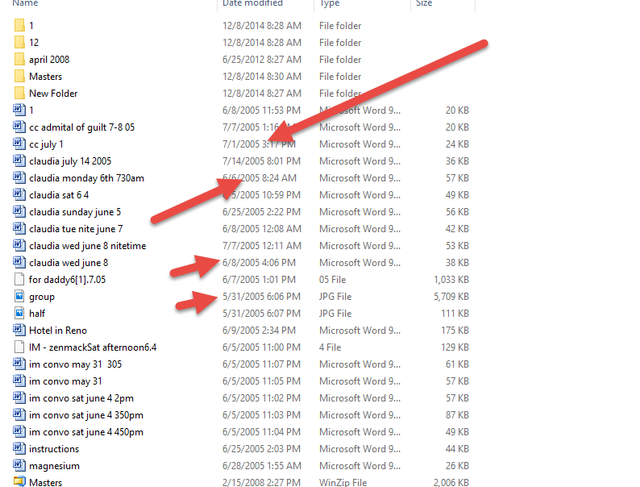
Task: Click Word icon of 'claudia tue nite june 7'
Action: 19,229
